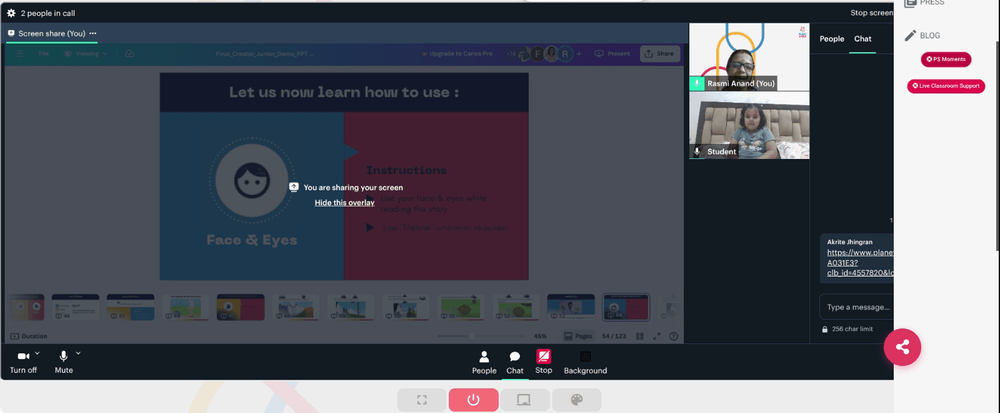This screenshot has width=1000, height=413.
Task: Open Screen share more options ellipsis
Action: point(93,33)
